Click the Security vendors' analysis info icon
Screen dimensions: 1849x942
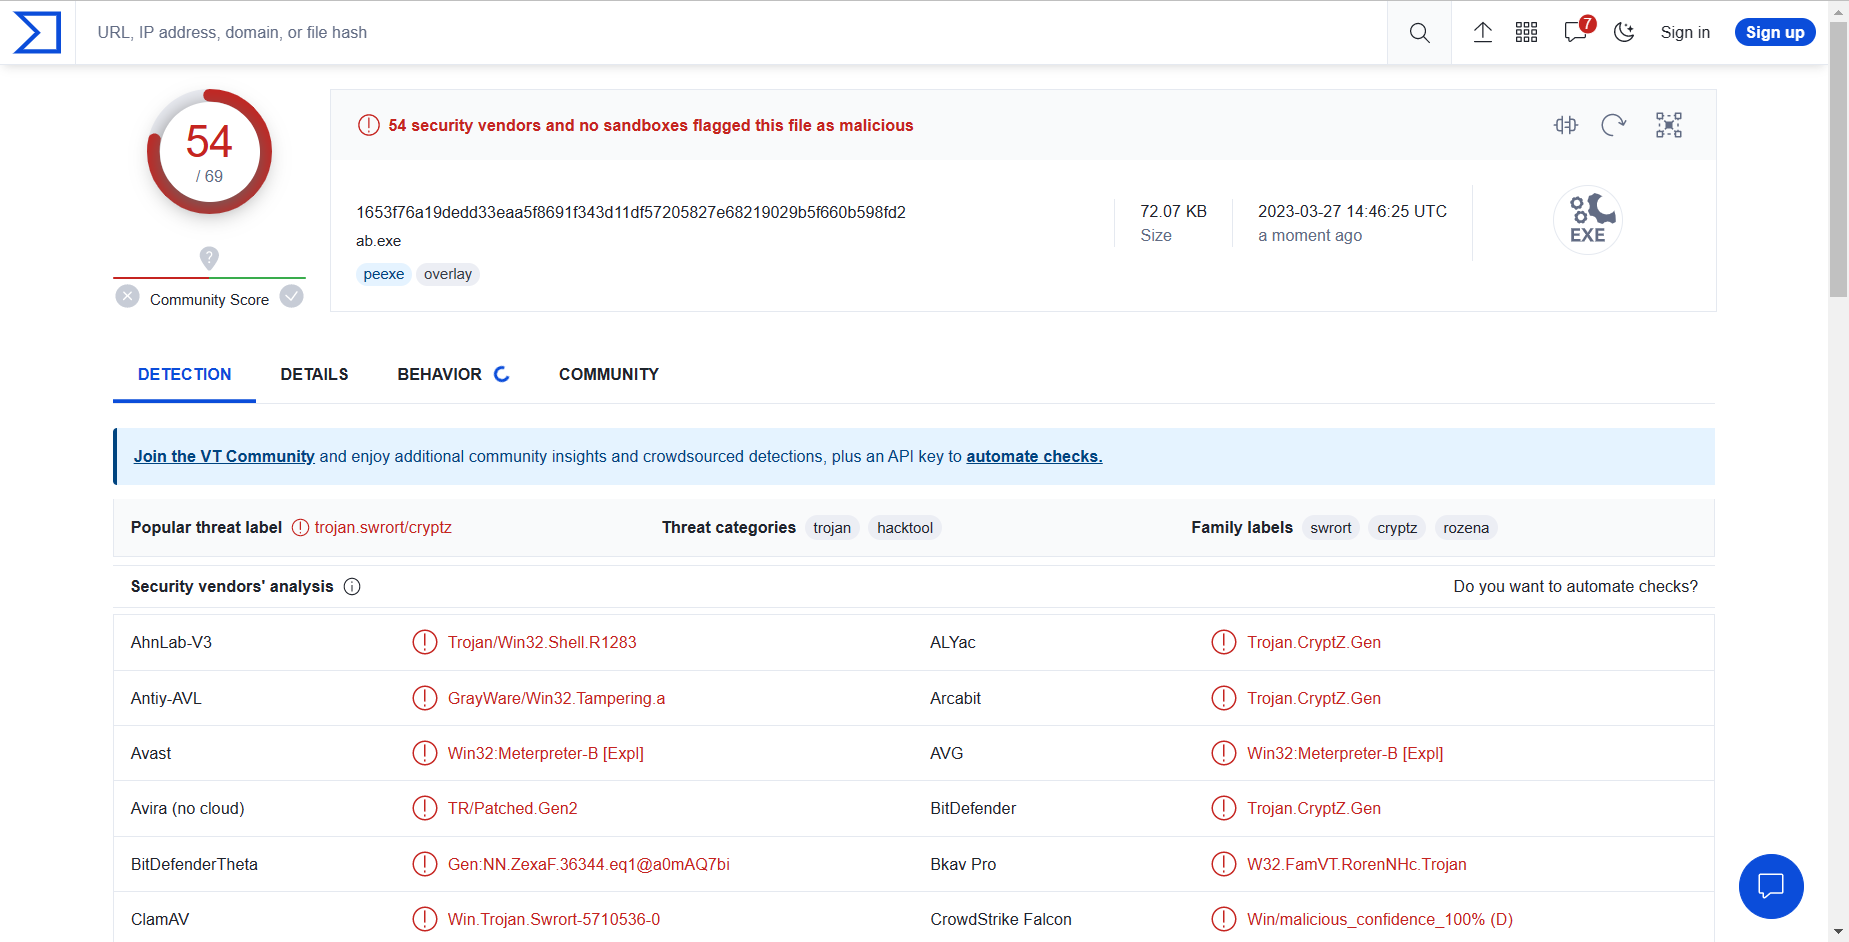352,587
